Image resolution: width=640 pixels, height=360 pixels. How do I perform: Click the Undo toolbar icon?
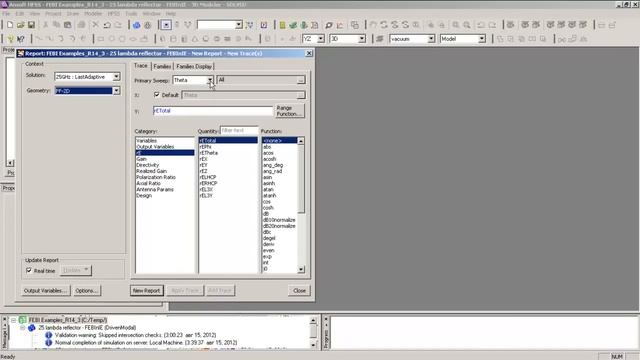(x=107, y=25)
